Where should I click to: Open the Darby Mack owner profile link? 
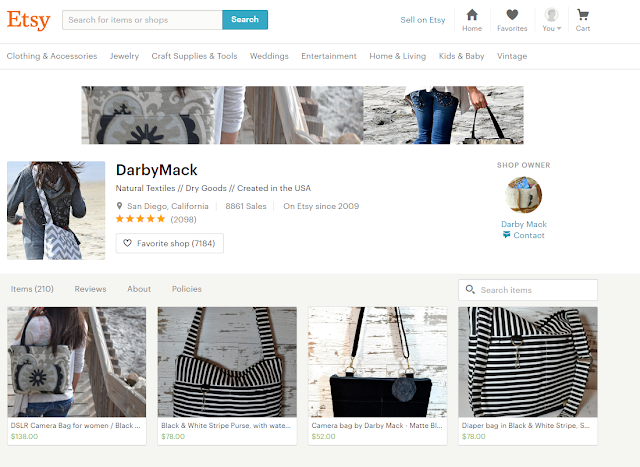point(524,224)
